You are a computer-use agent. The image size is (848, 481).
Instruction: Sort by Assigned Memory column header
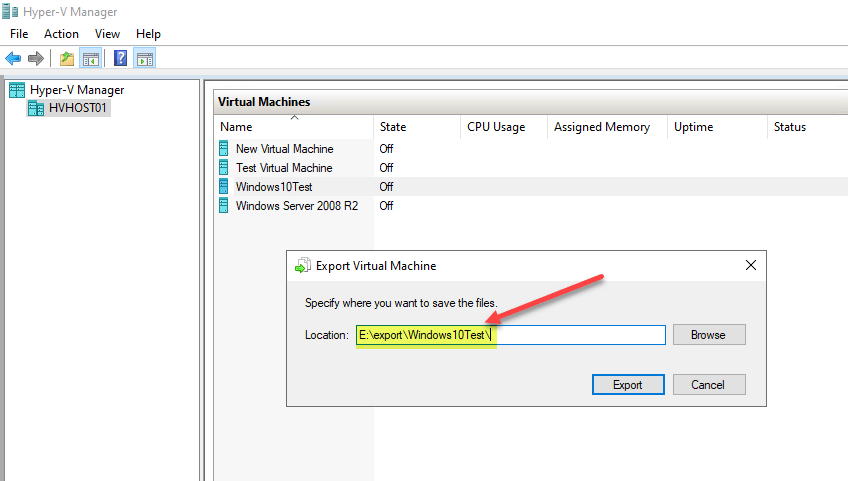point(607,127)
